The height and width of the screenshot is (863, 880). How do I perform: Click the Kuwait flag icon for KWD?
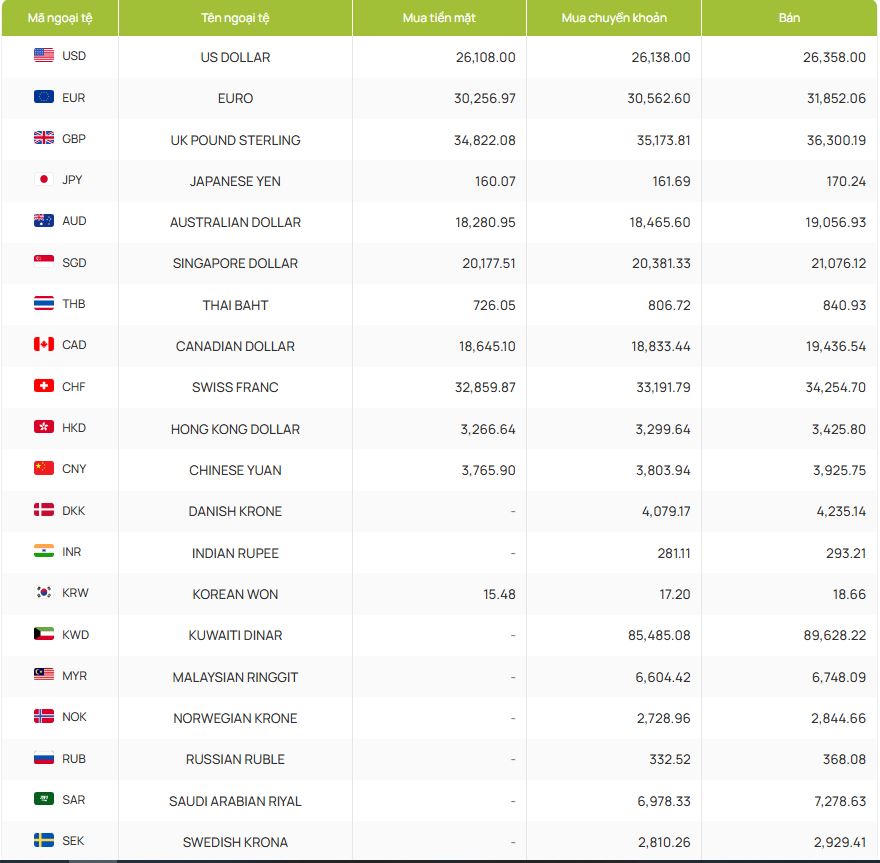point(44,634)
